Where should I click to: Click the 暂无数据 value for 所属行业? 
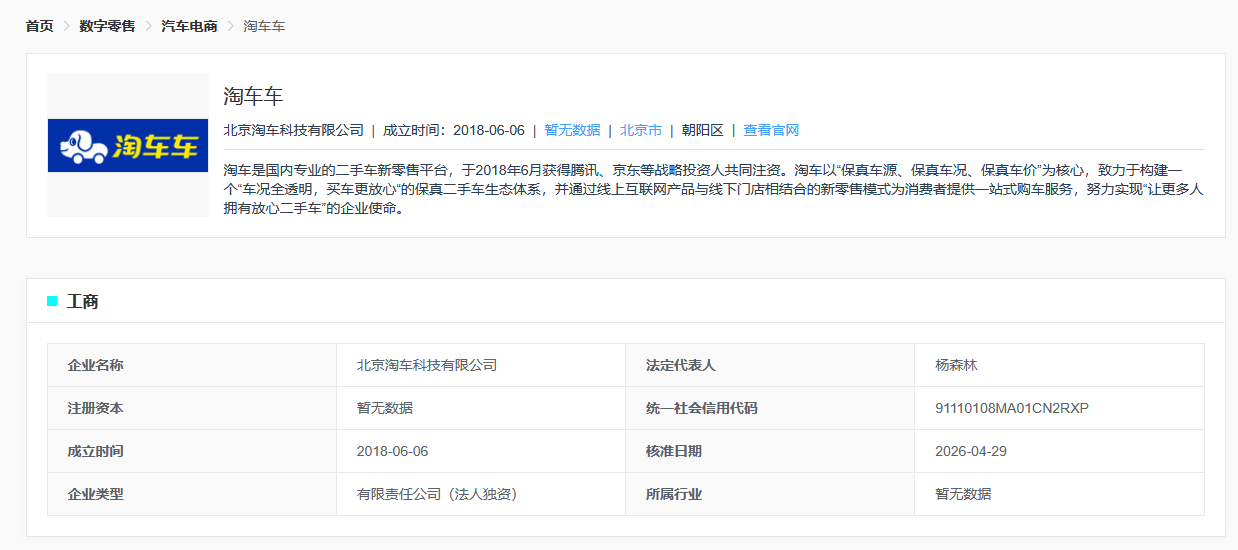(963, 494)
